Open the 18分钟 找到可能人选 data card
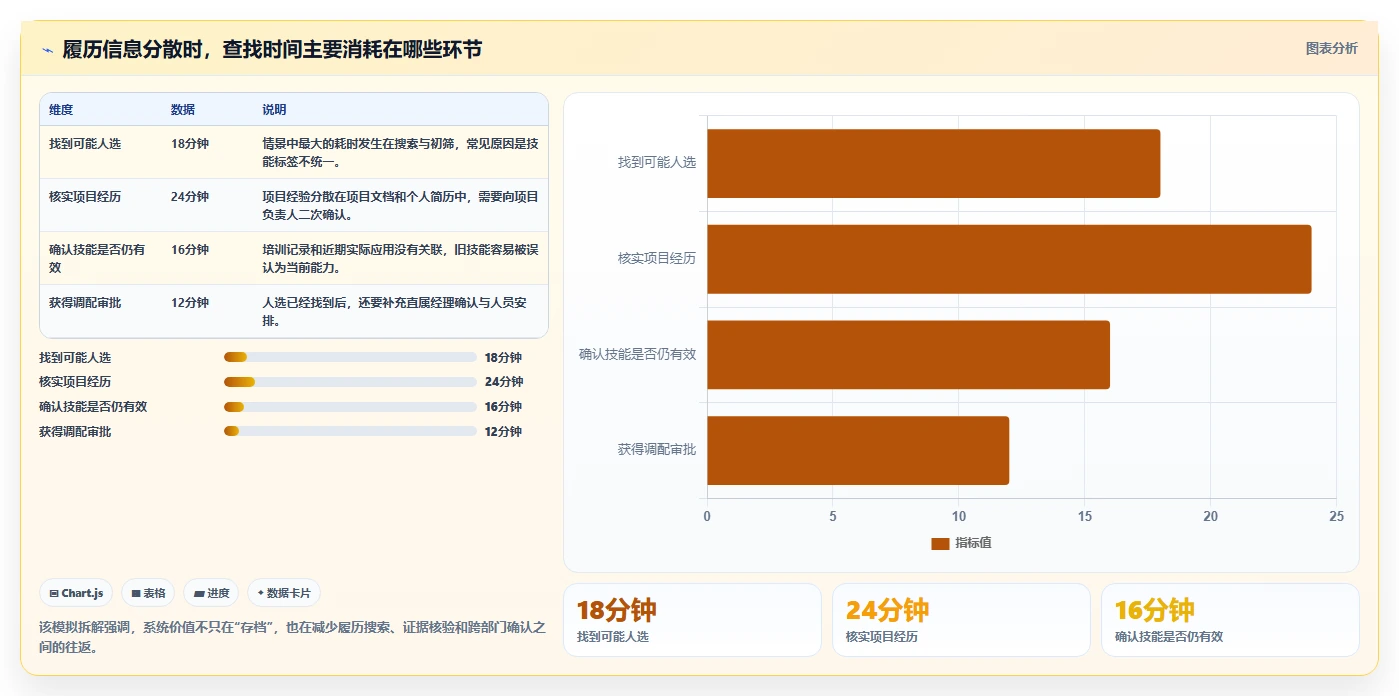 pyautogui.click(x=692, y=620)
